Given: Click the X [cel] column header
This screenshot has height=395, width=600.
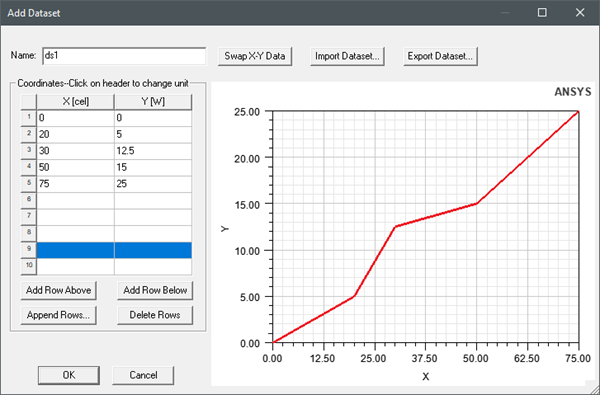Looking at the screenshot, I should pyautogui.click(x=75, y=102).
